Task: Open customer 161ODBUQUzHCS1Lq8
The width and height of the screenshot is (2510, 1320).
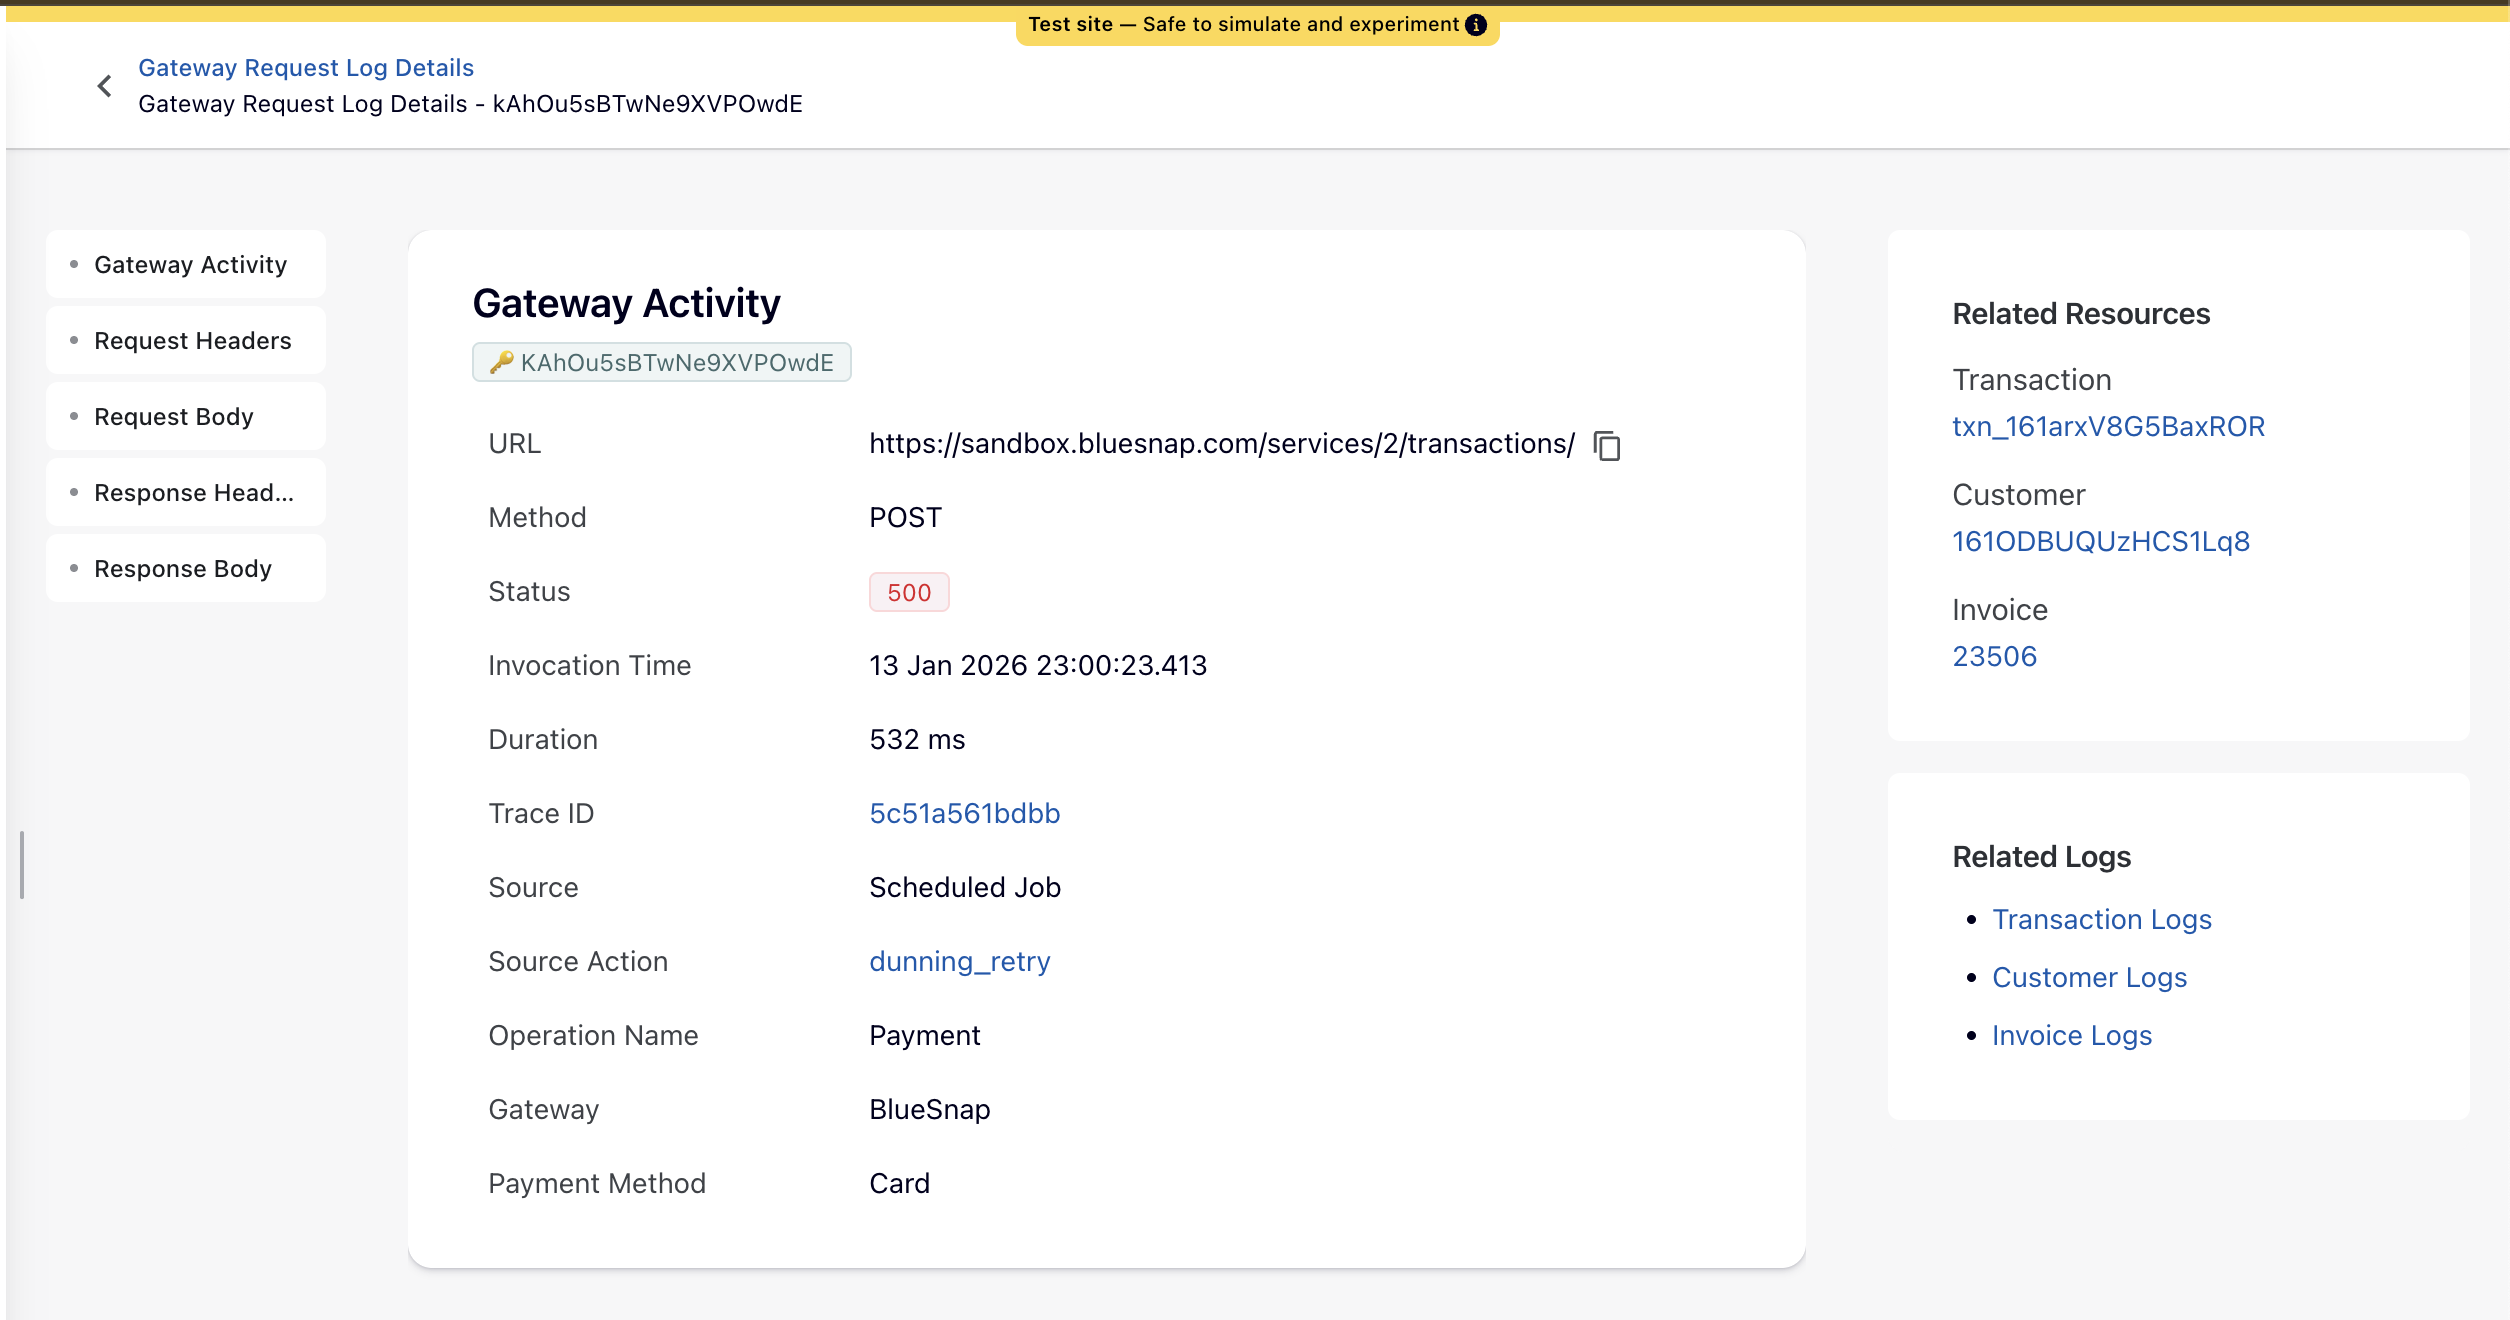Action: pyautogui.click(x=2101, y=541)
